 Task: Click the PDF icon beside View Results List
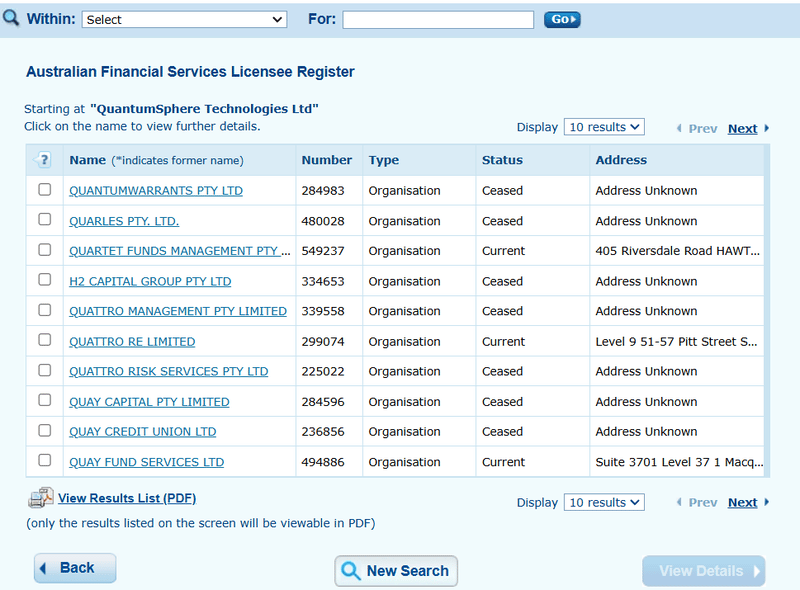[40, 498]
